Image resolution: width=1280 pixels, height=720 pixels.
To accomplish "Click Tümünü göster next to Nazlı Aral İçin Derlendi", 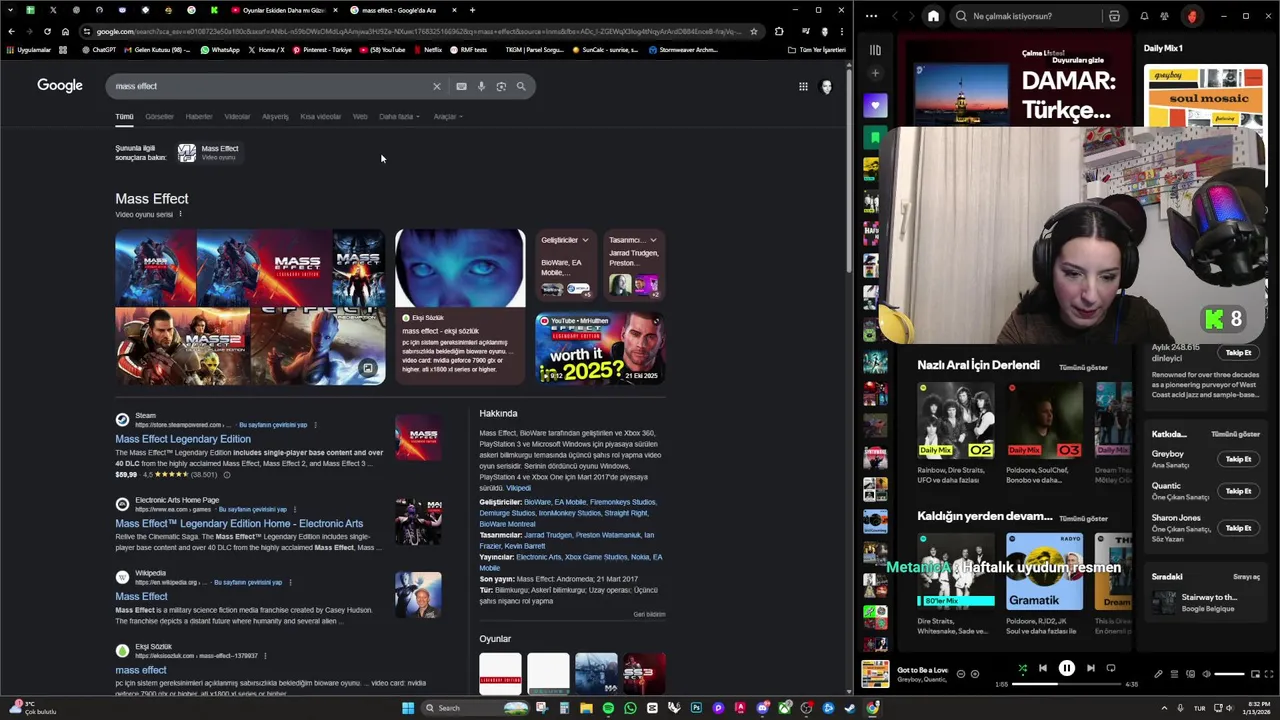I will tap(1083, 368).
